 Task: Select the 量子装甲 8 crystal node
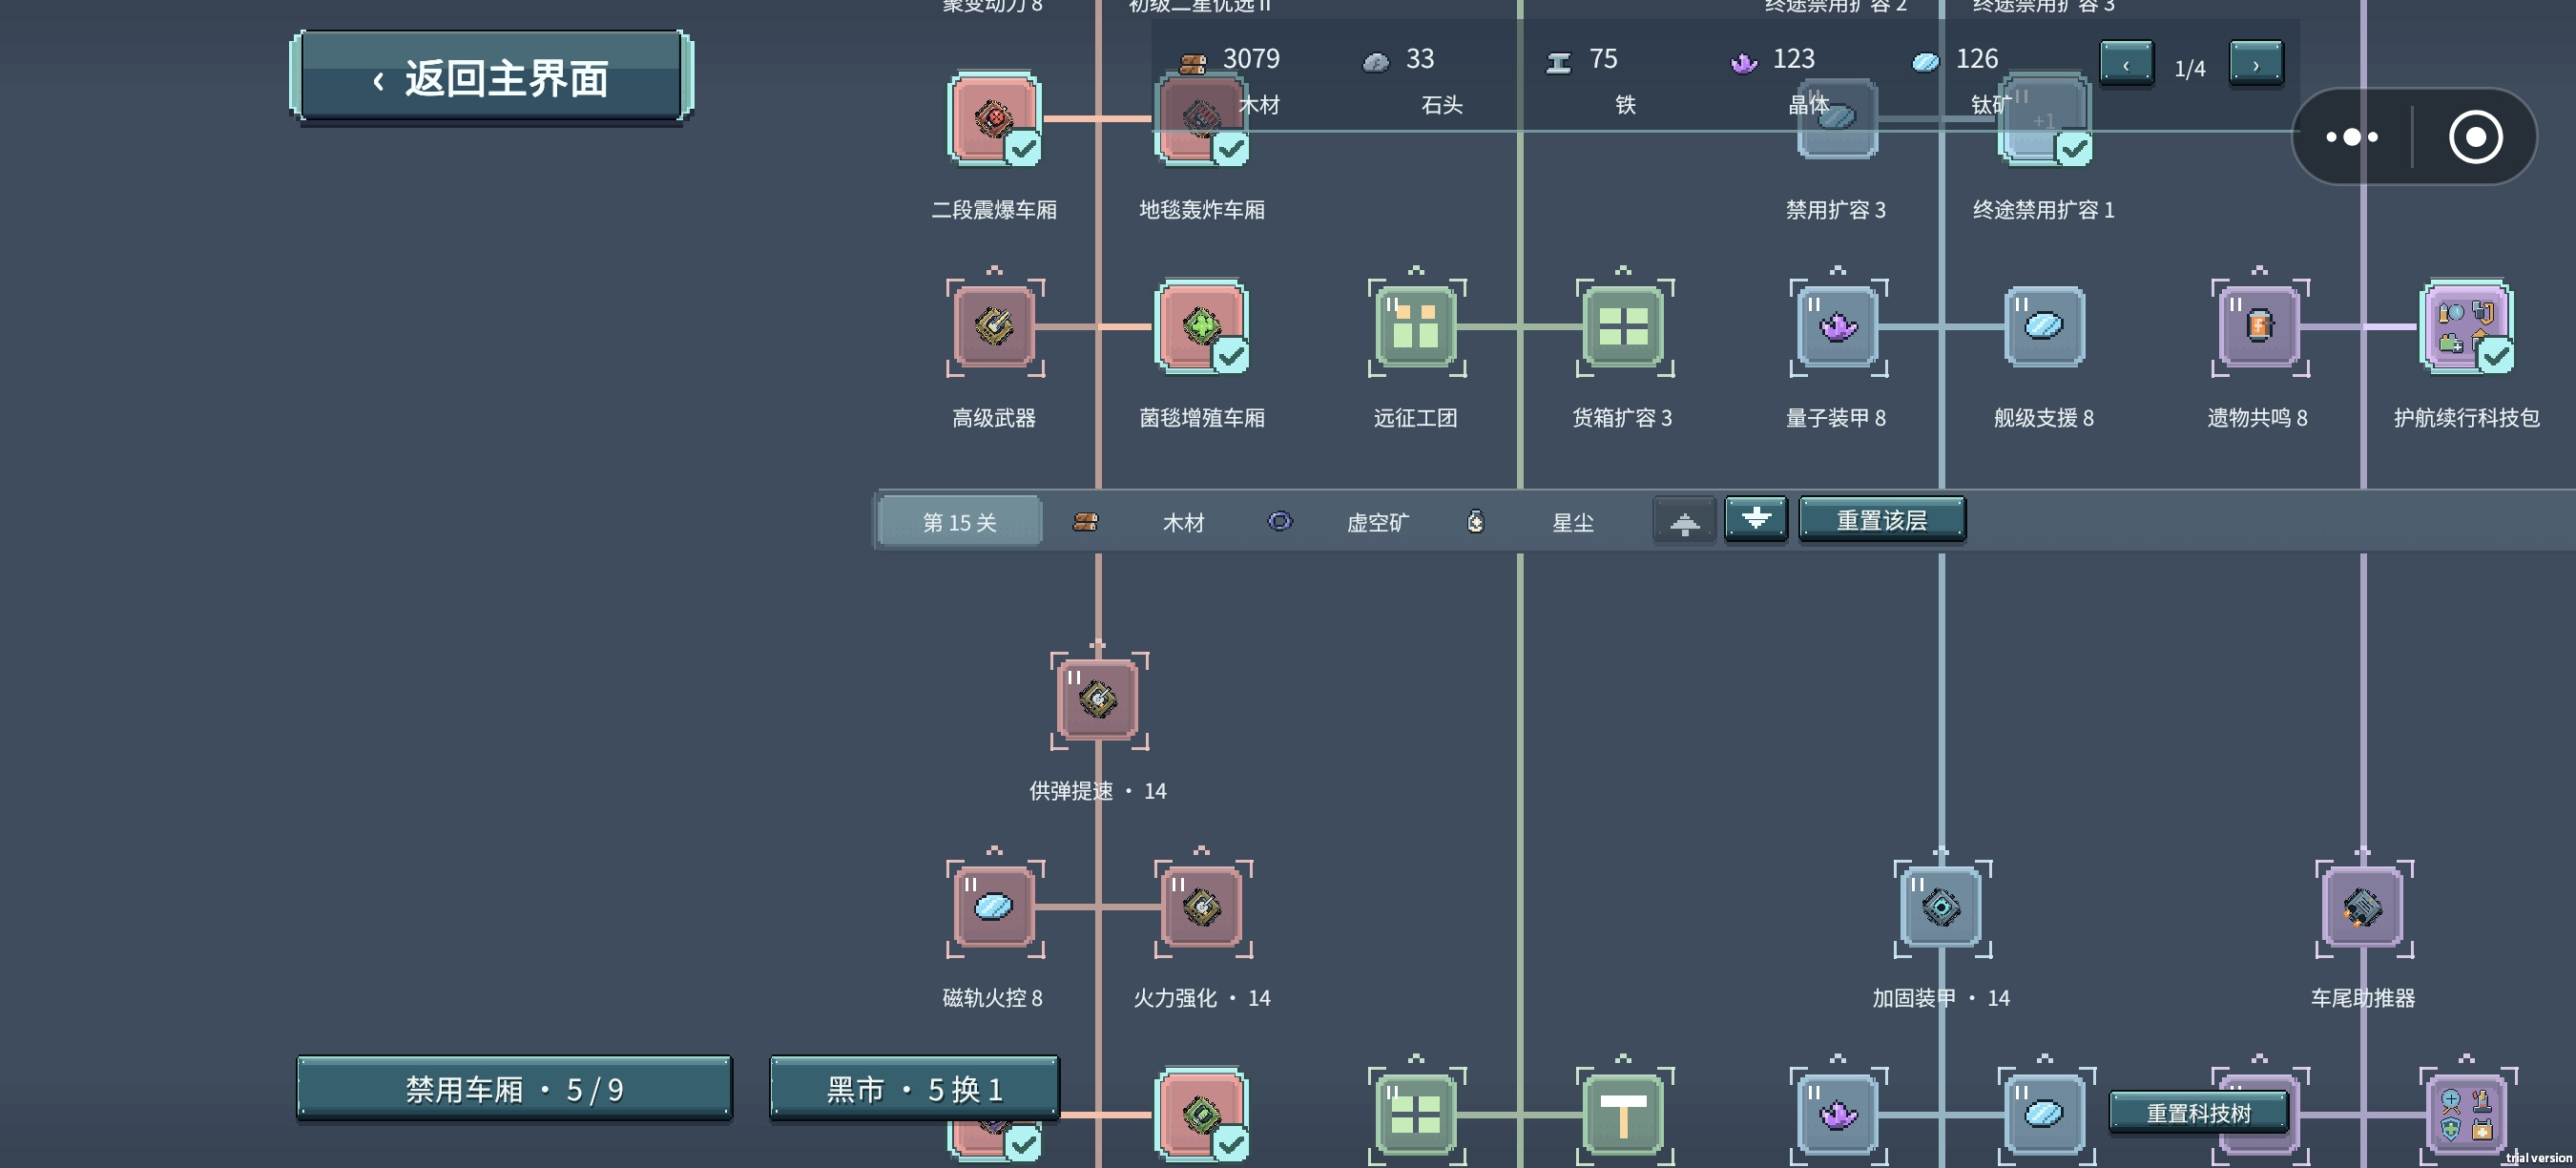click(x=1837, y=326)
